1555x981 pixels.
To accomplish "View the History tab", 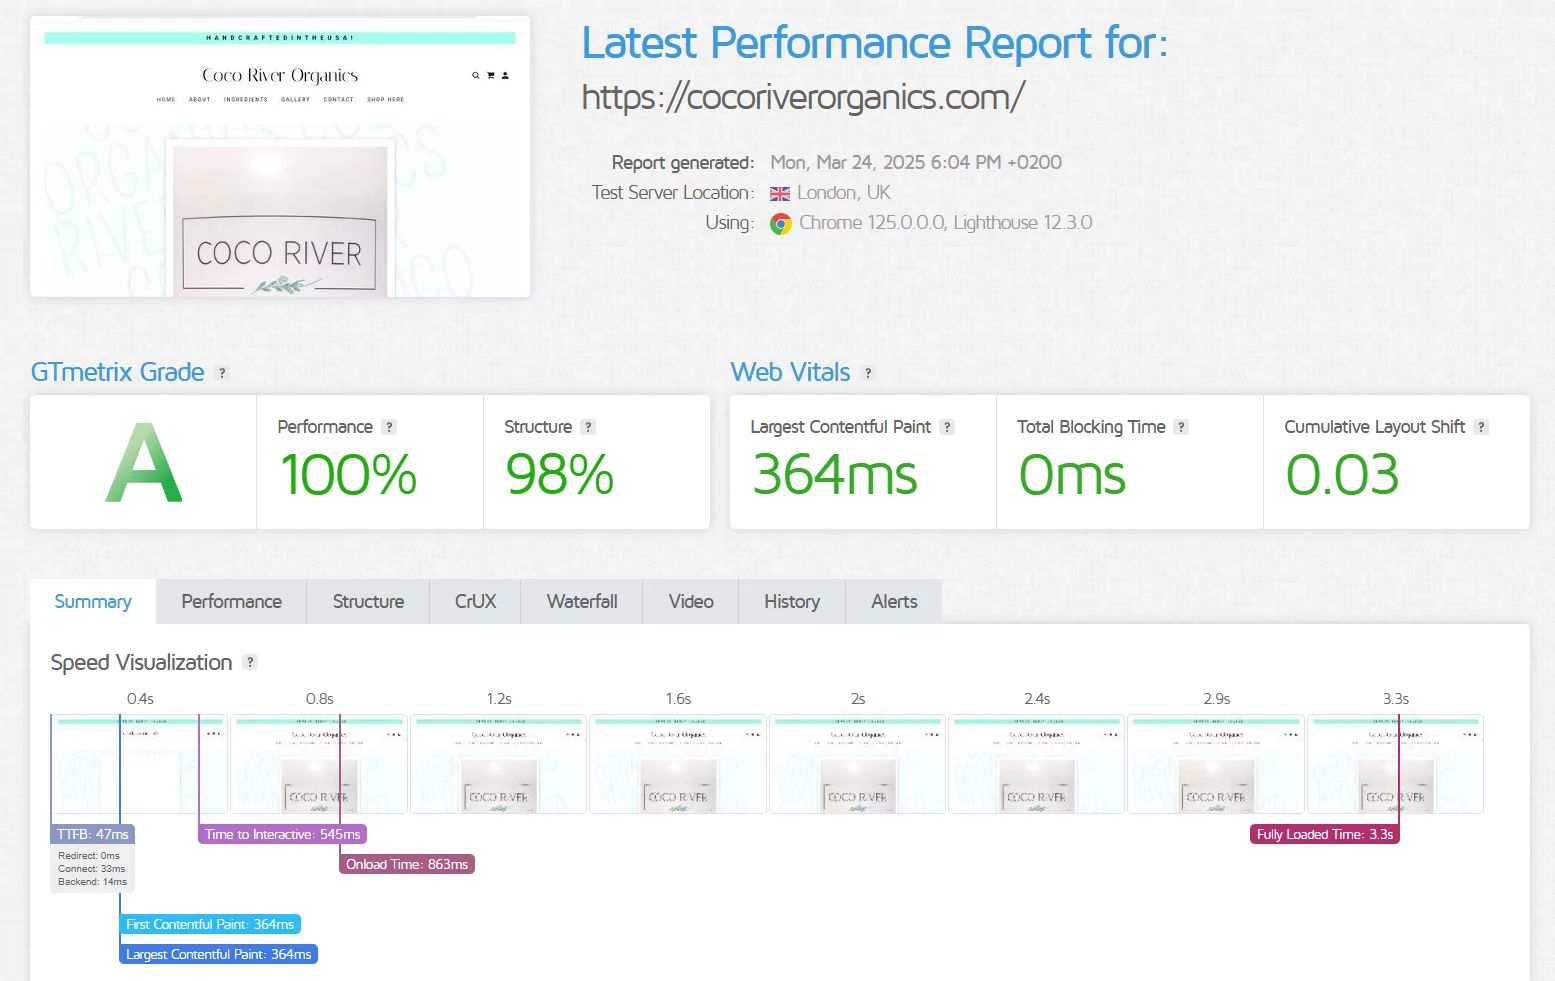I will click(x=792, y=602).
